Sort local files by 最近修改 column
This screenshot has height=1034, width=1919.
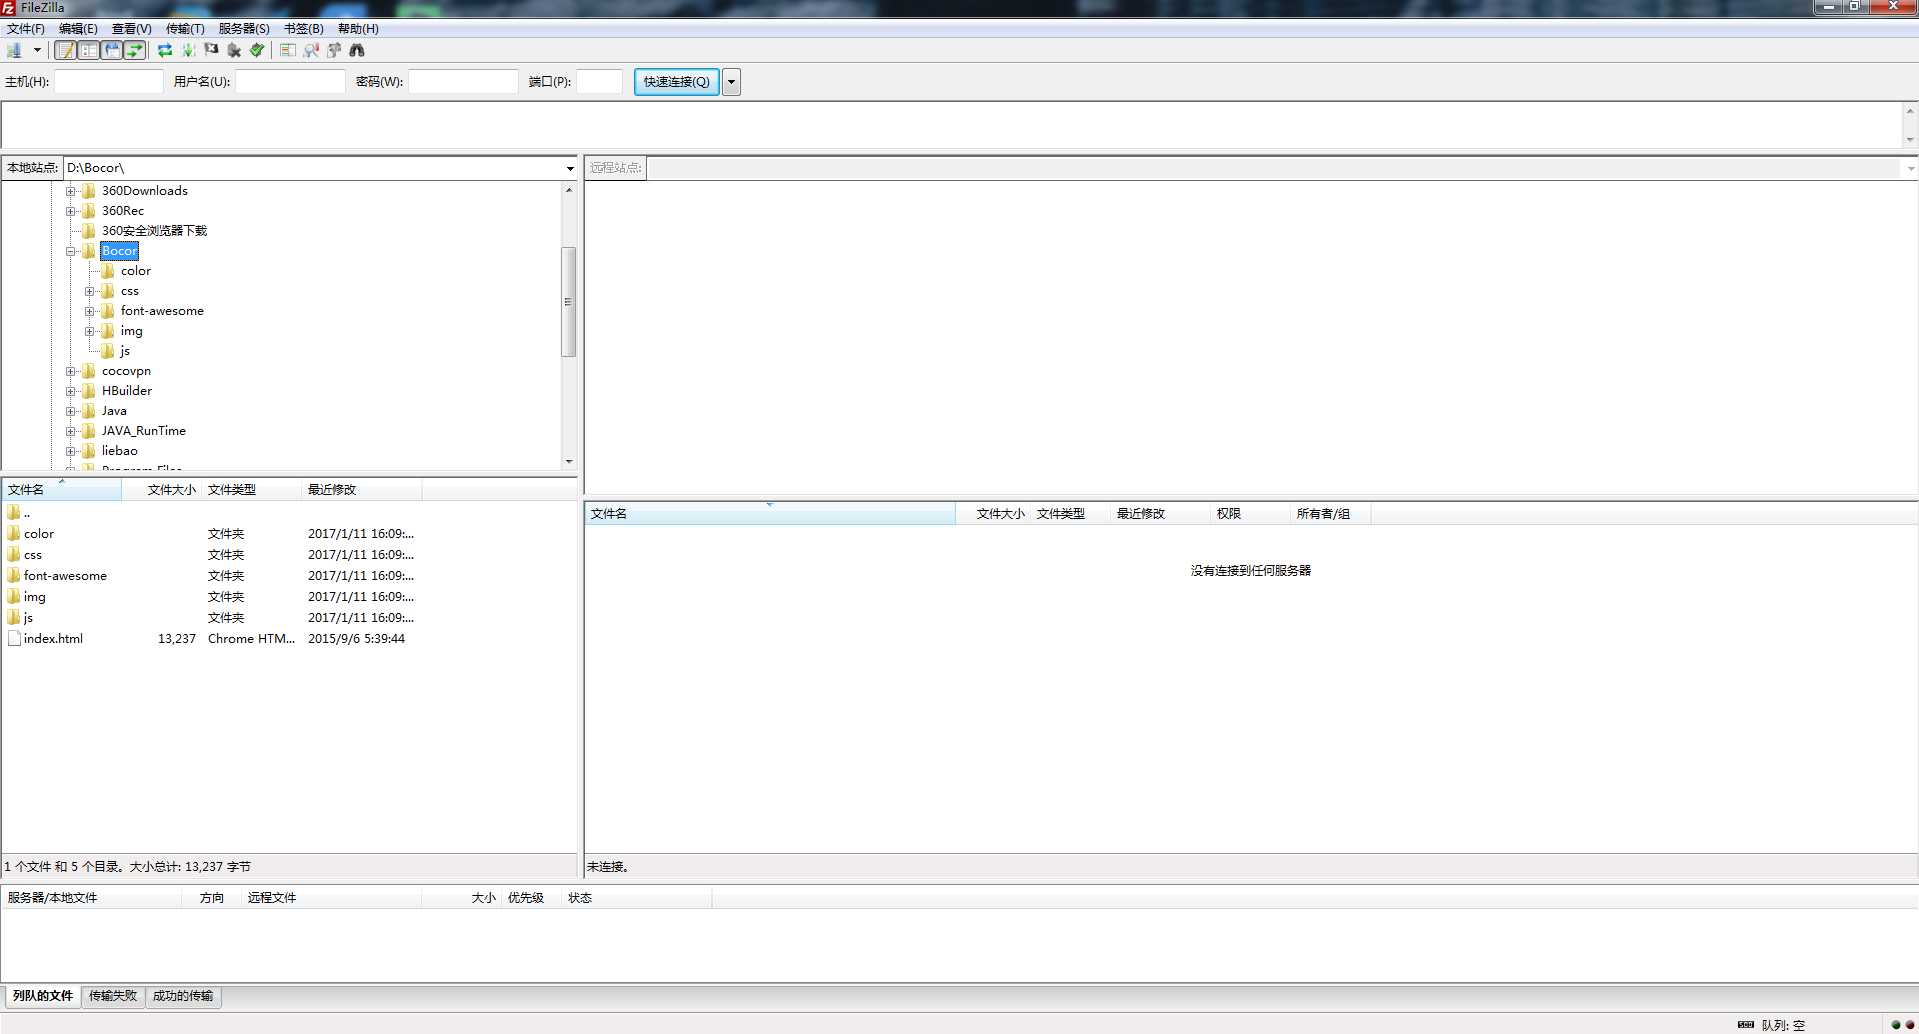click(361, 490)
